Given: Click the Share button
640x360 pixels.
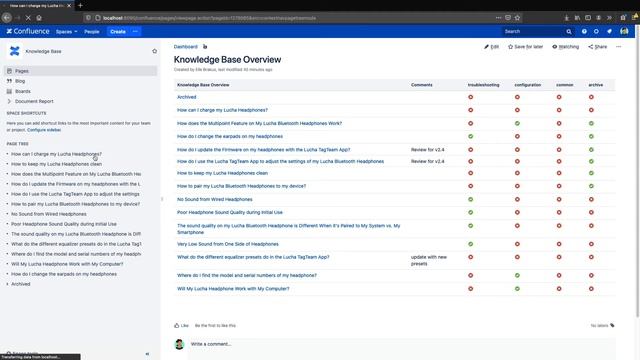Looking at the screenshot, I should click(598, 47).
